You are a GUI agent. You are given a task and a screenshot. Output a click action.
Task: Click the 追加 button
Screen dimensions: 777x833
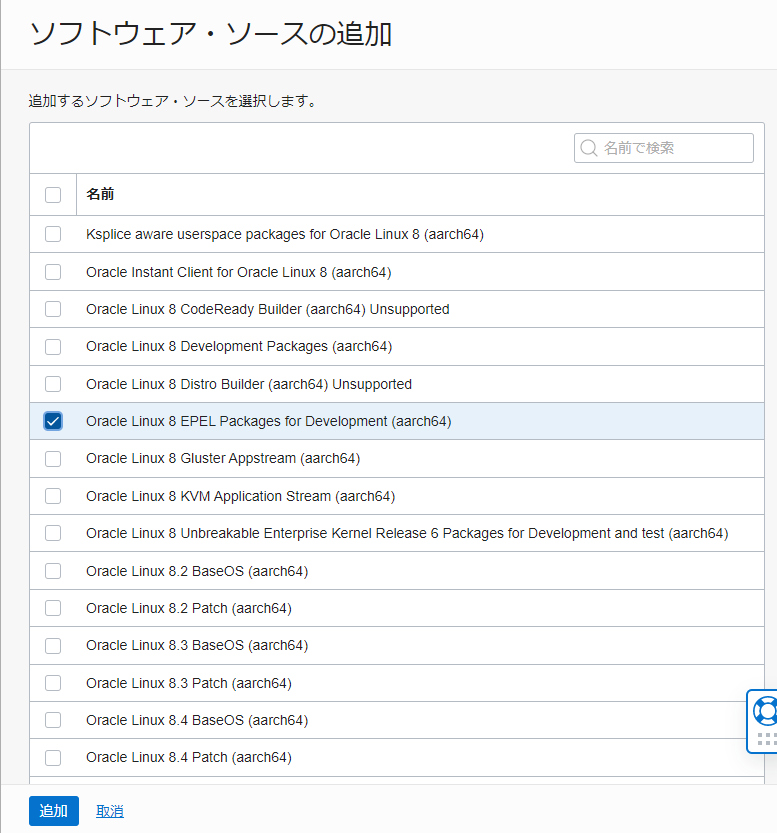pos(54,811)
